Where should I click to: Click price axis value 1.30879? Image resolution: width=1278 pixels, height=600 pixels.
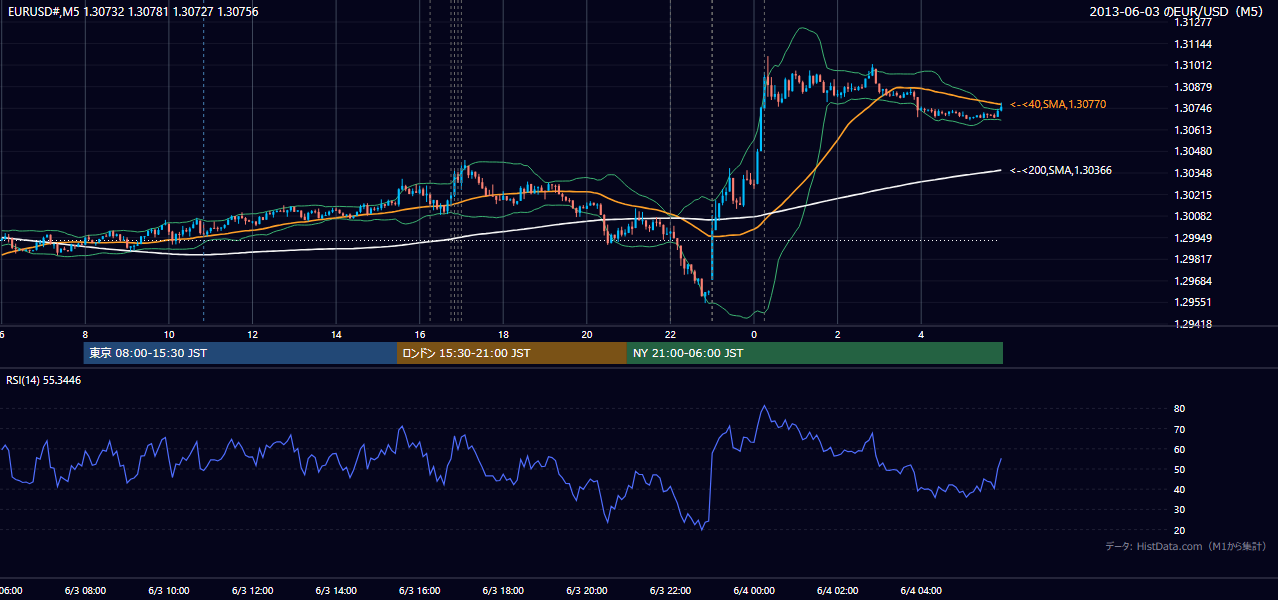click(x=1193, y=87)
